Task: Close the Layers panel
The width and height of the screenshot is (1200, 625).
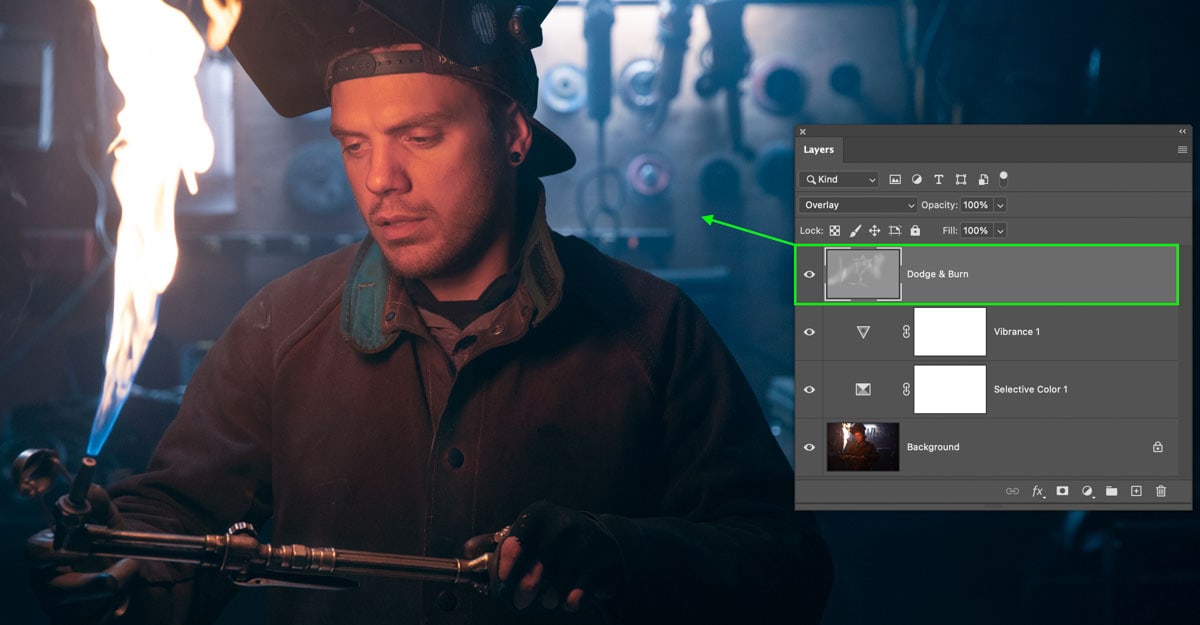Action: (803, 131)
